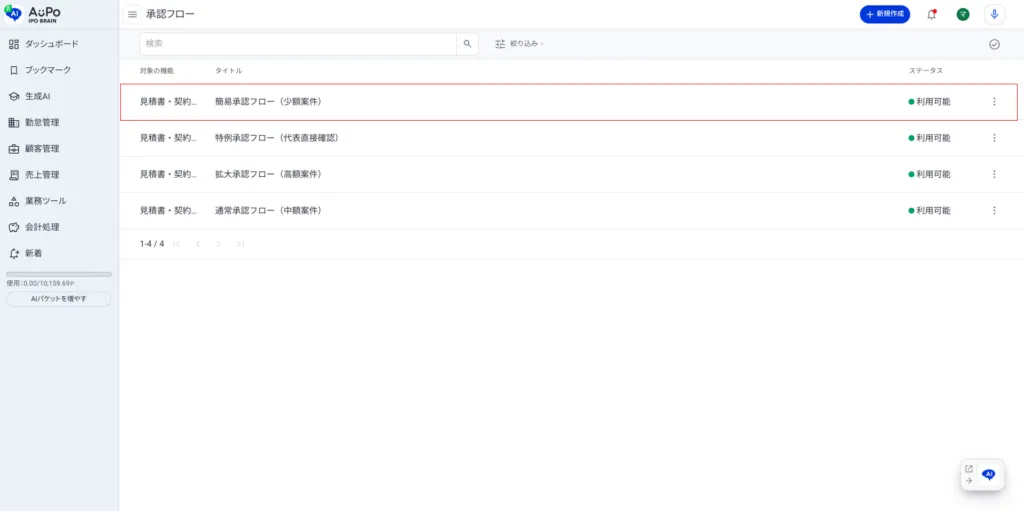Click the filter sliders icon
Viewport: 1024px width, 511px height.
pos(500,44)
